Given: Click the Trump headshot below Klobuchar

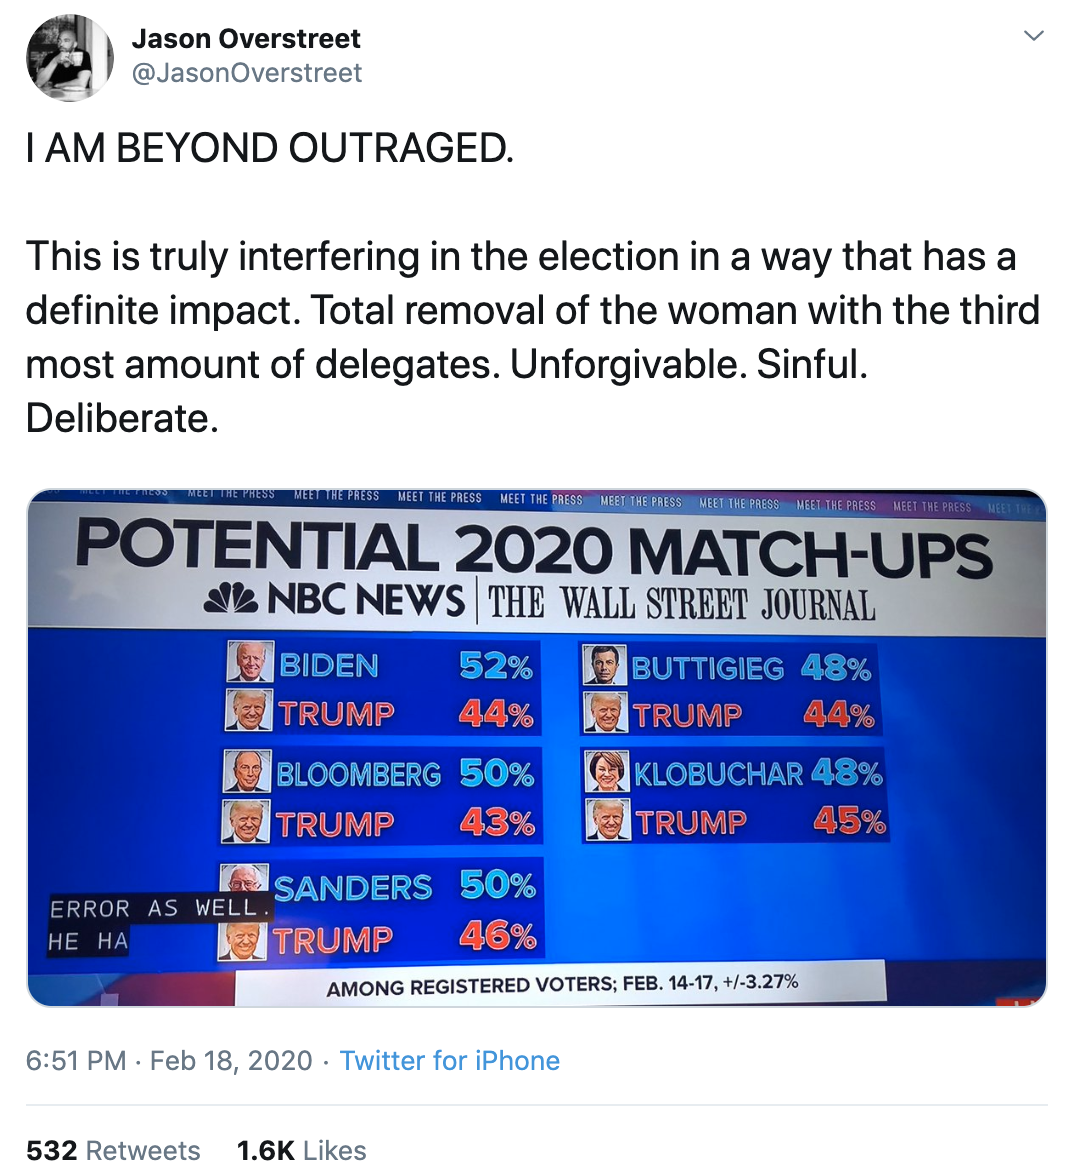Looking at the screenshot, I should tap(608, 820).
